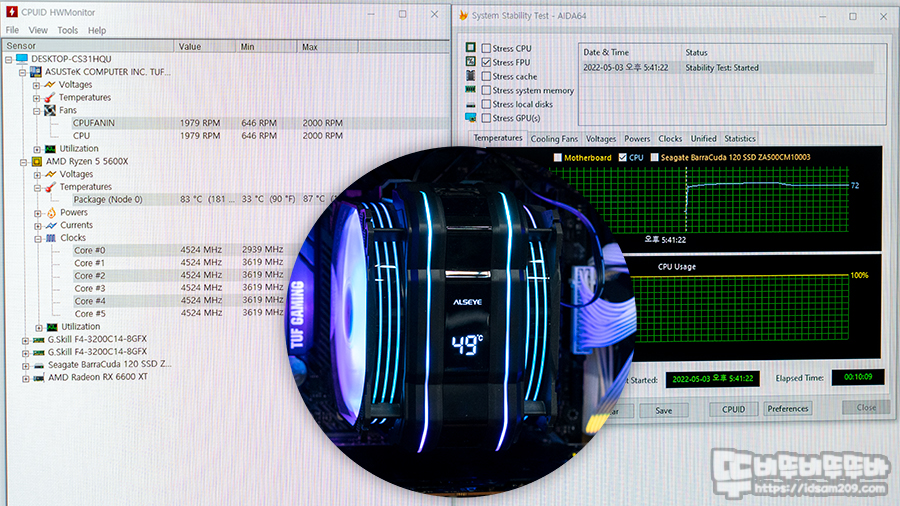The image size is (900, 506).
Task: Enable the Stress system memory checkbox
Action: click(x=486, y=90)
